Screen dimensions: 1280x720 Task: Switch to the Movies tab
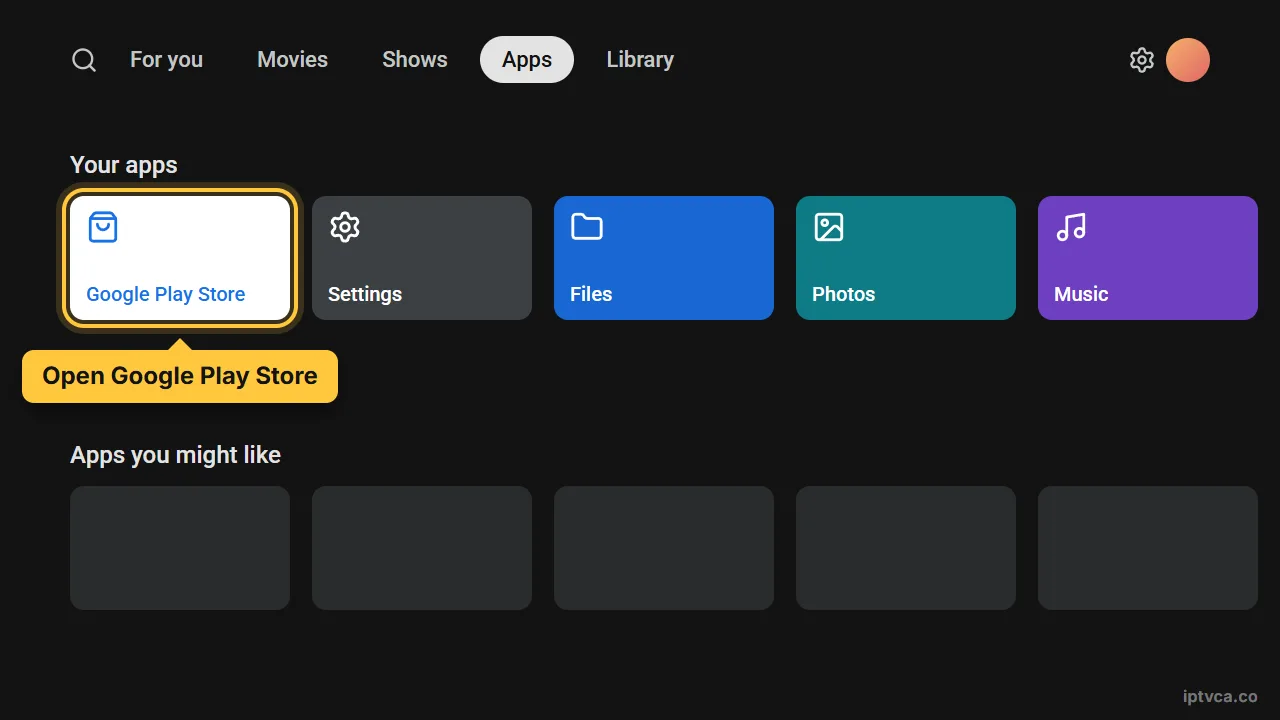tap(292, 60)
